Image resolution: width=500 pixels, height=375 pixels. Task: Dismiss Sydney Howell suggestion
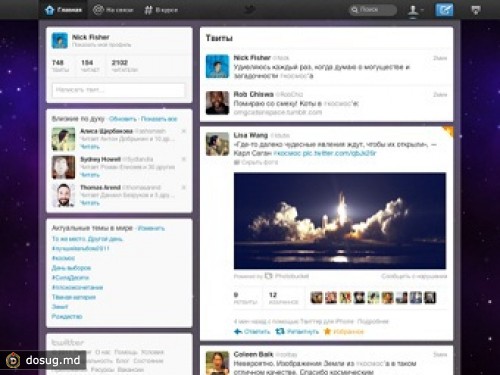coord(183,159)
